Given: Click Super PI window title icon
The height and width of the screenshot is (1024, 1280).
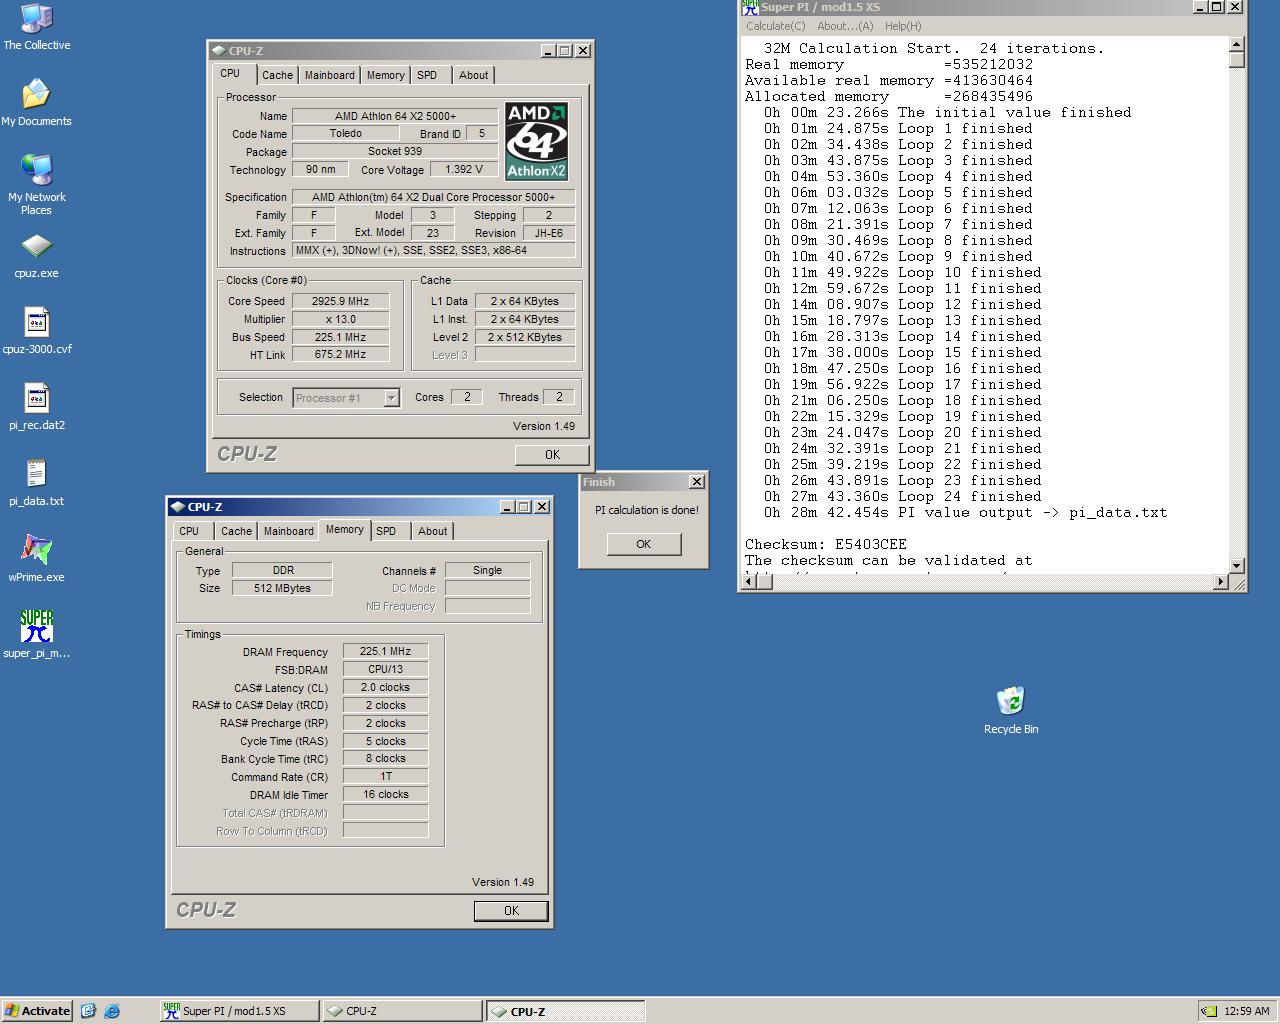Looking at the screenshot, I should (x=750, y=7).
